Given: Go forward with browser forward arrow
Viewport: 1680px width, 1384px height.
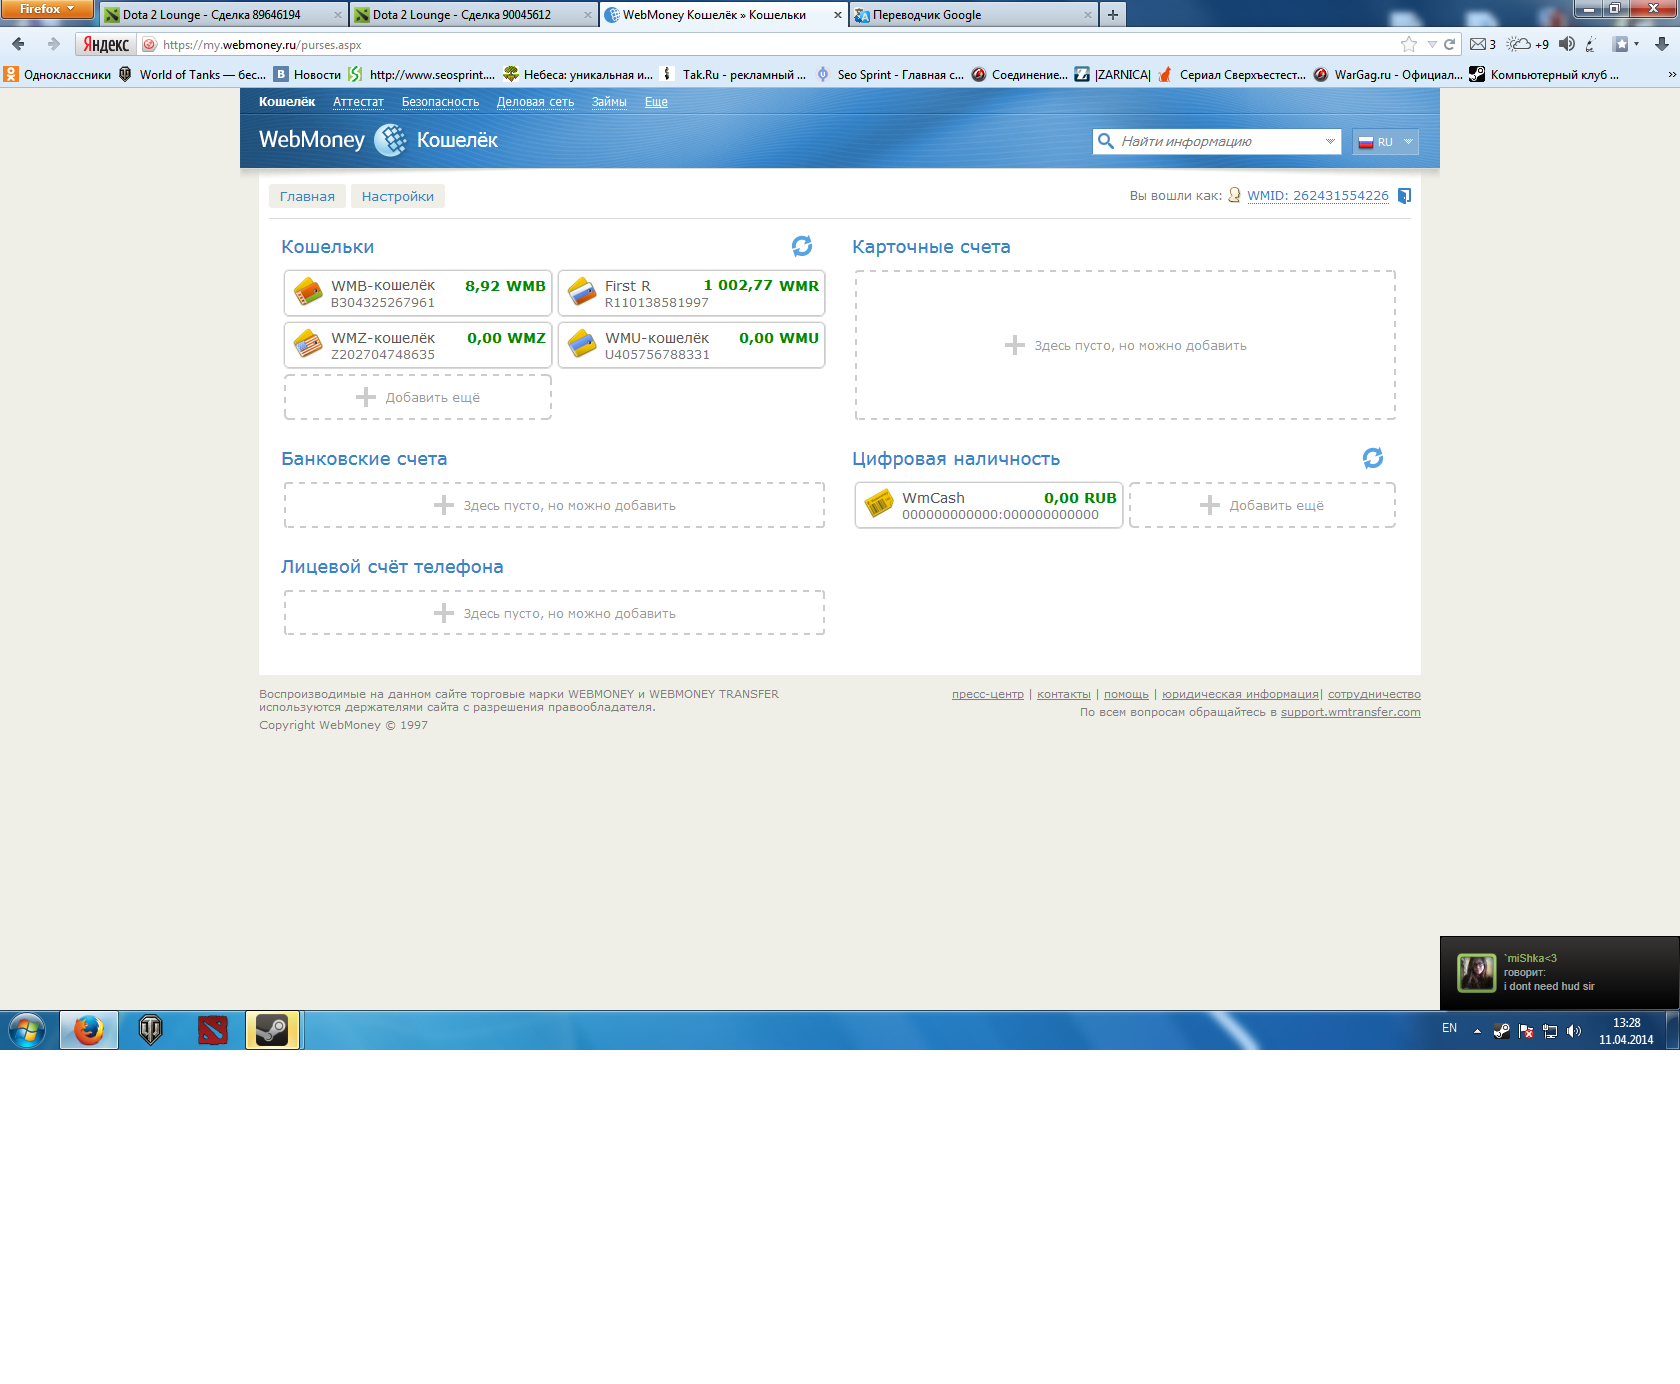Looking at the screenshot, I should [x=53, y=44].
